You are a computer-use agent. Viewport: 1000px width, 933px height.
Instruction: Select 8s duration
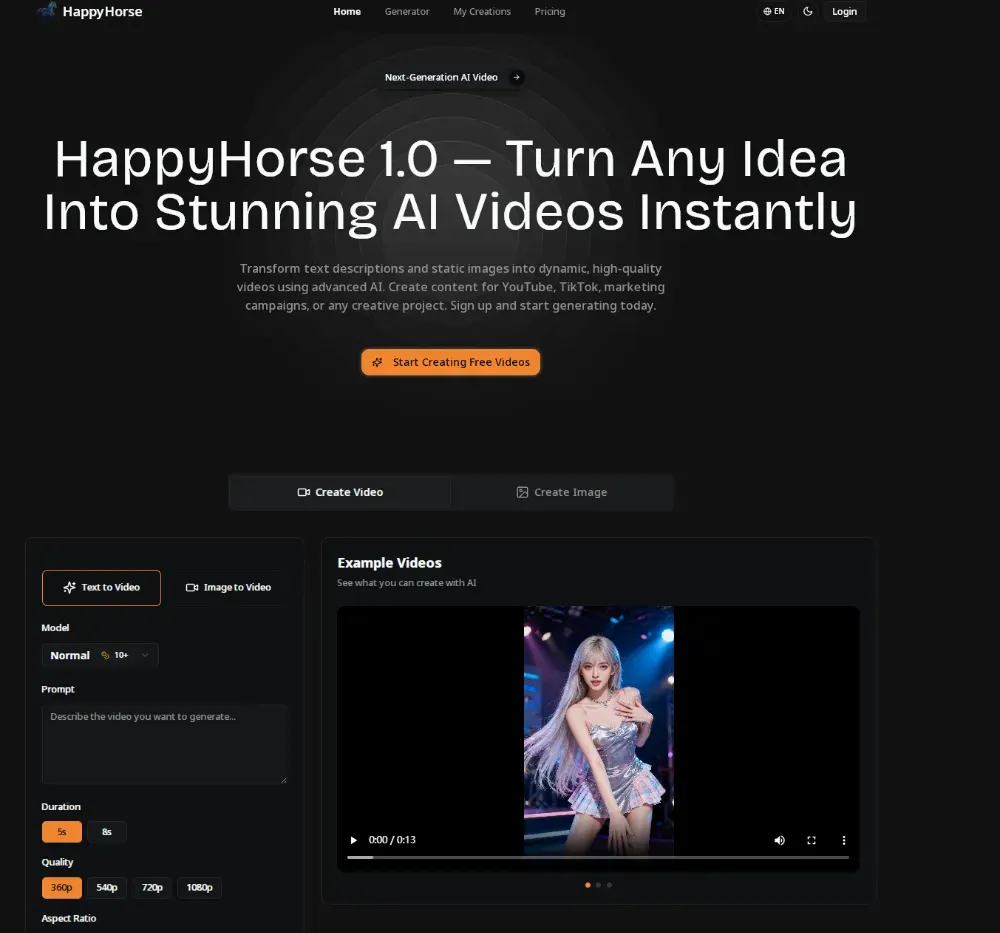click(x=107, y=832)
